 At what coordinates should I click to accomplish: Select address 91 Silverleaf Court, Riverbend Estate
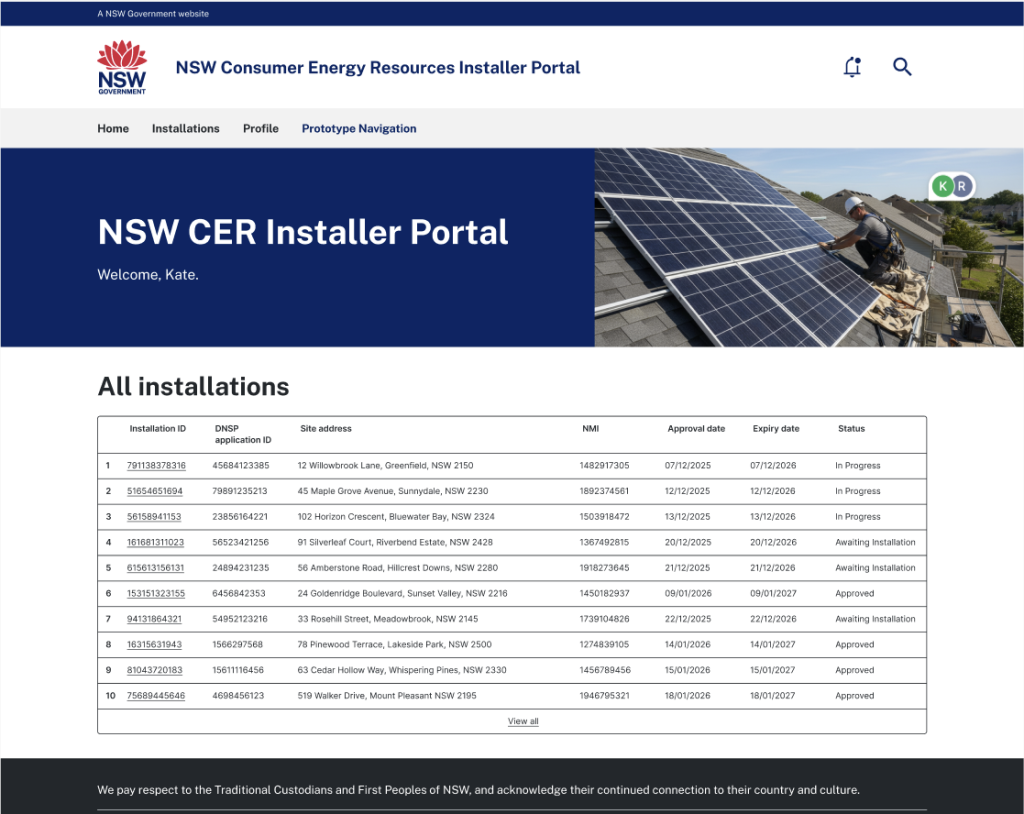395,542
